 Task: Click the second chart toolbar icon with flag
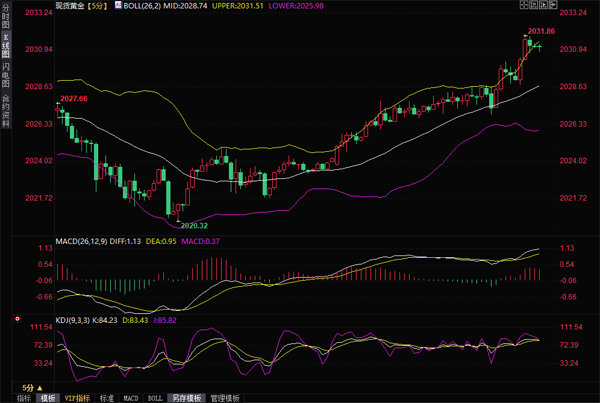[533, 5]
